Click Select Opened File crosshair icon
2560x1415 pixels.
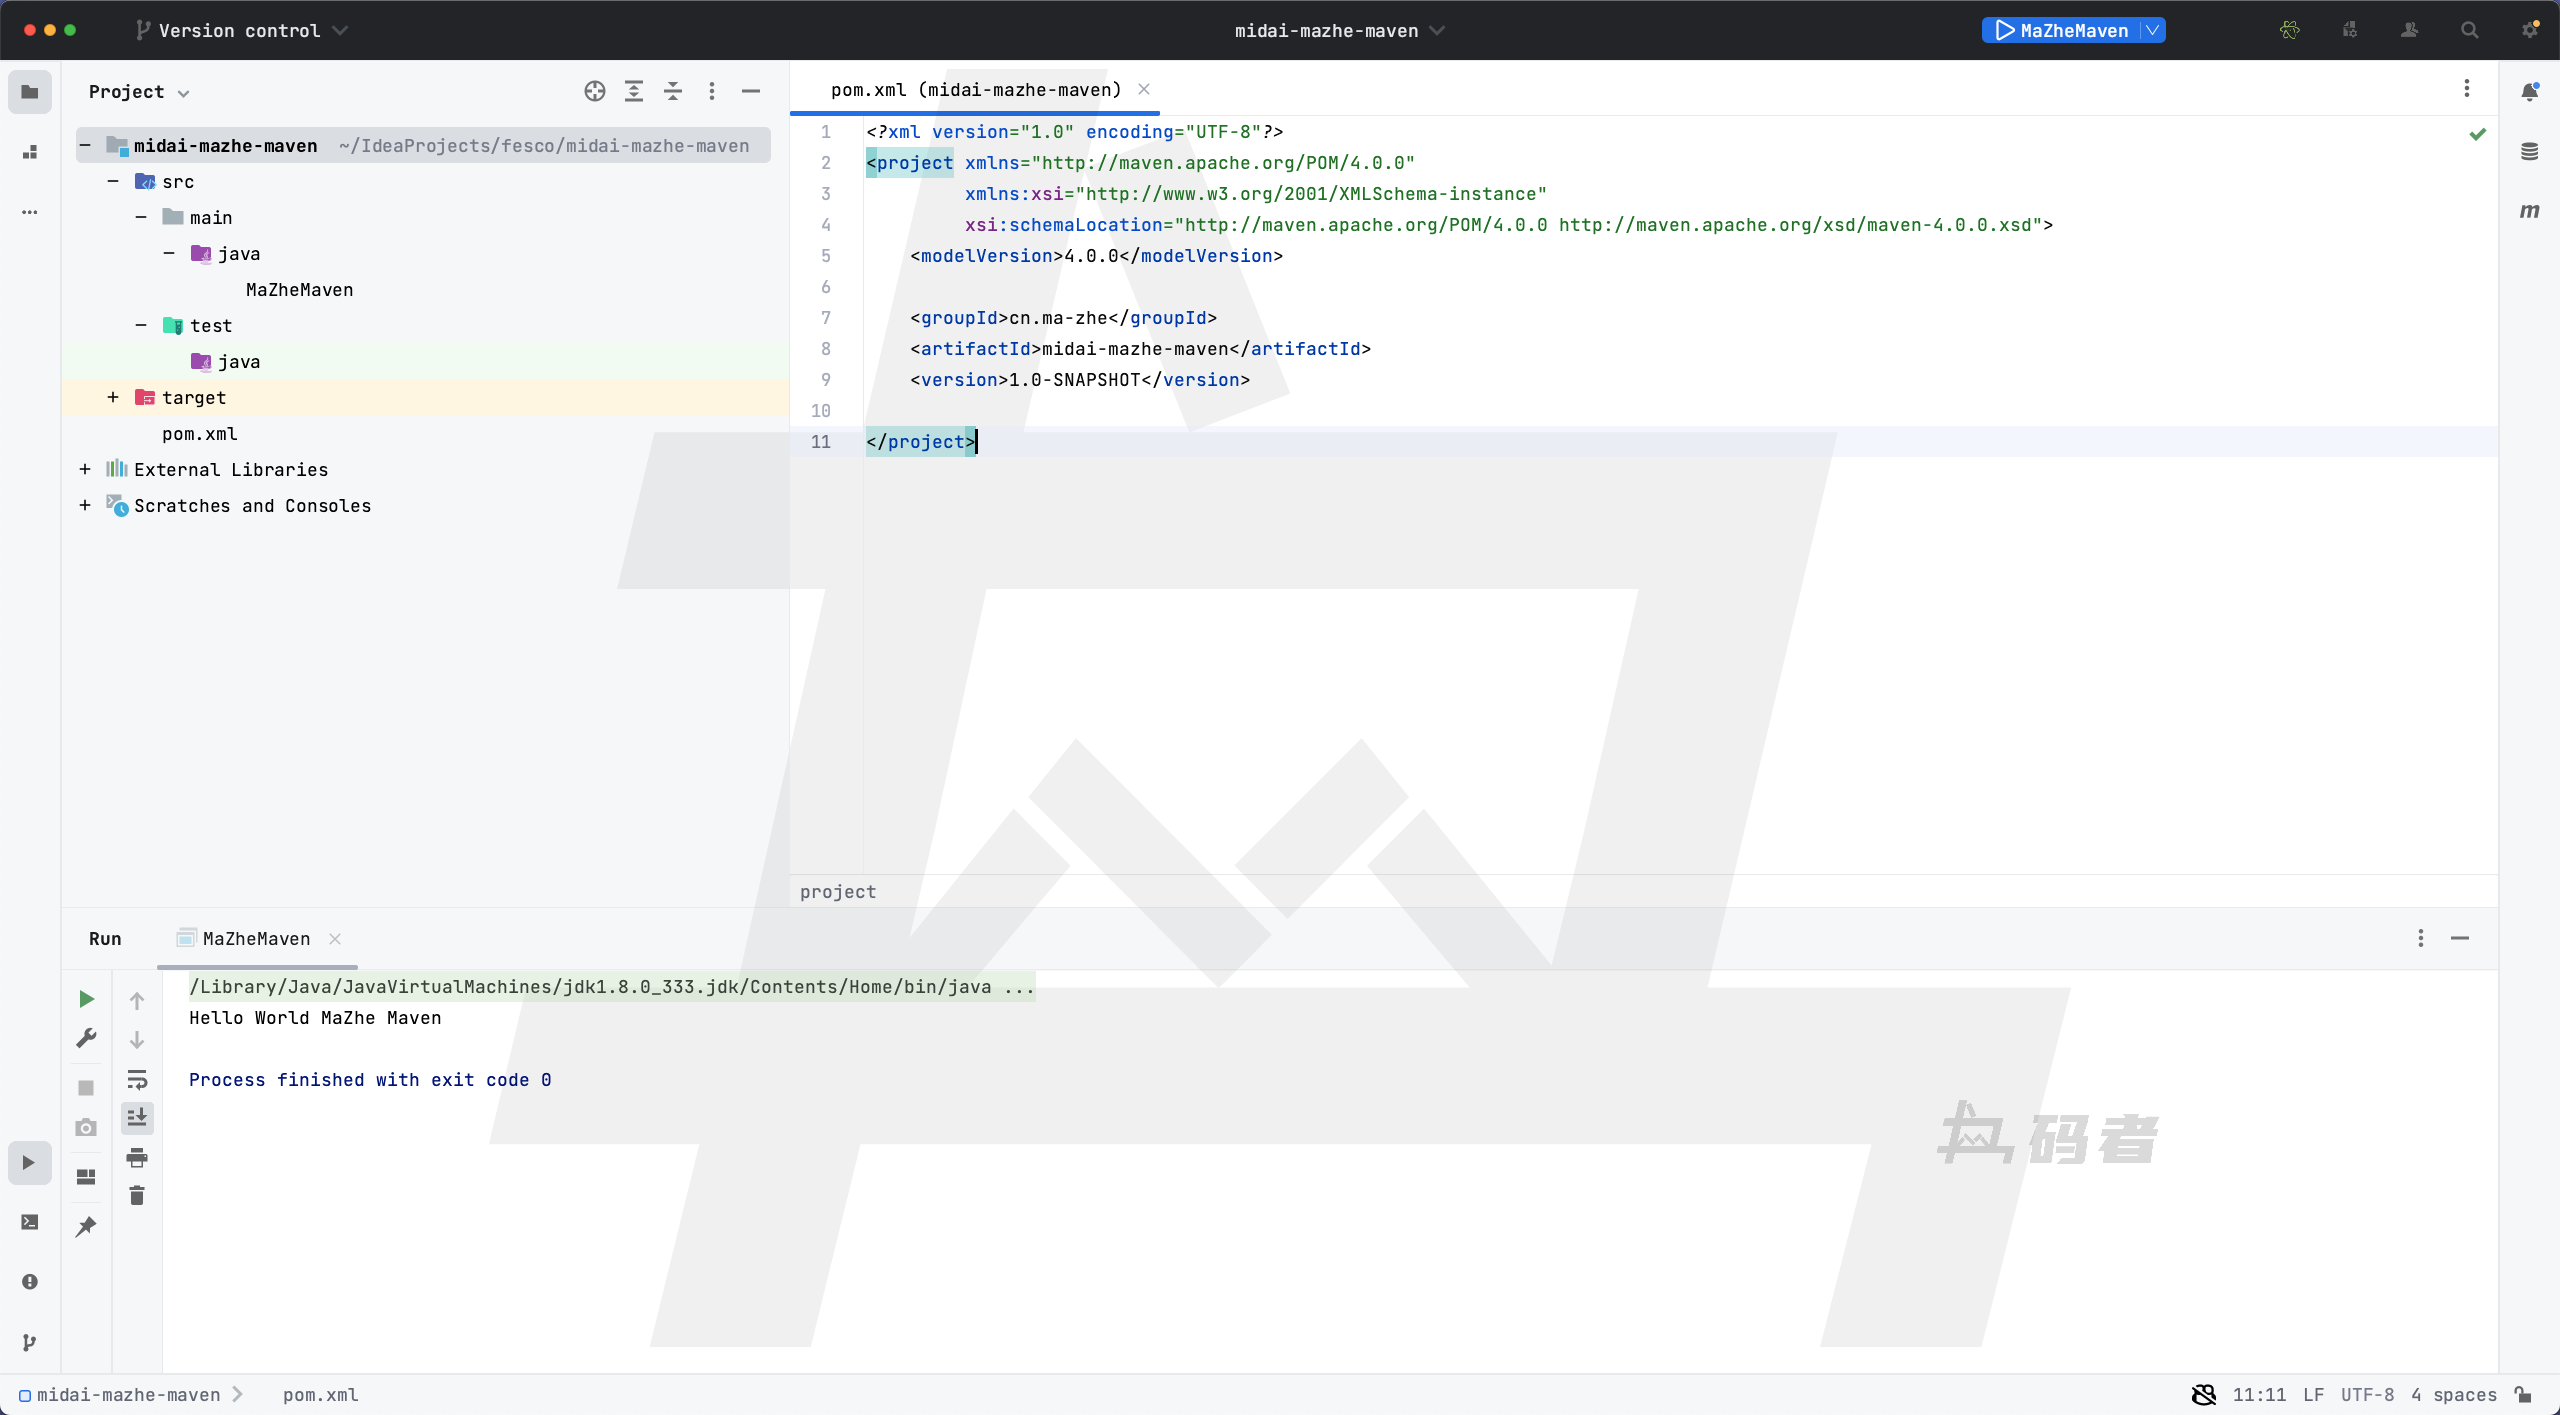coord(595,92)
